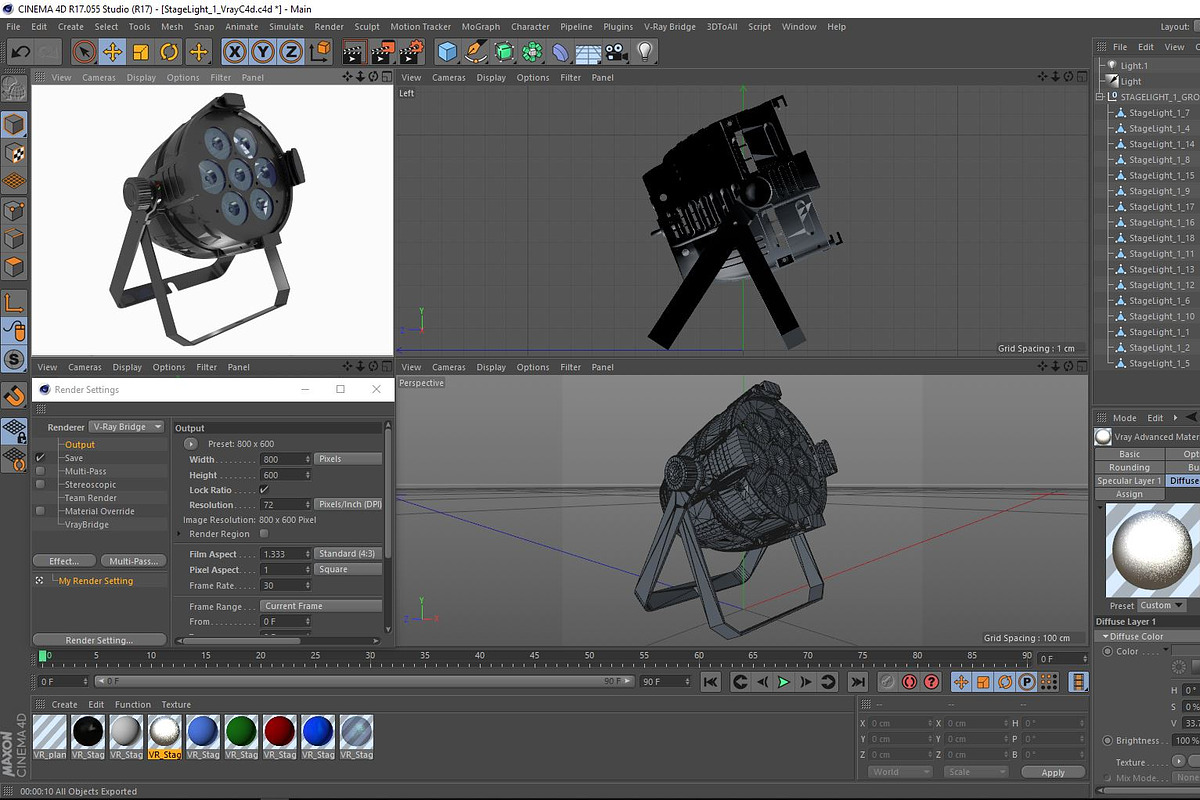
Task: Select the Live Selection cursor tool
Action: [x=84, y=52]
